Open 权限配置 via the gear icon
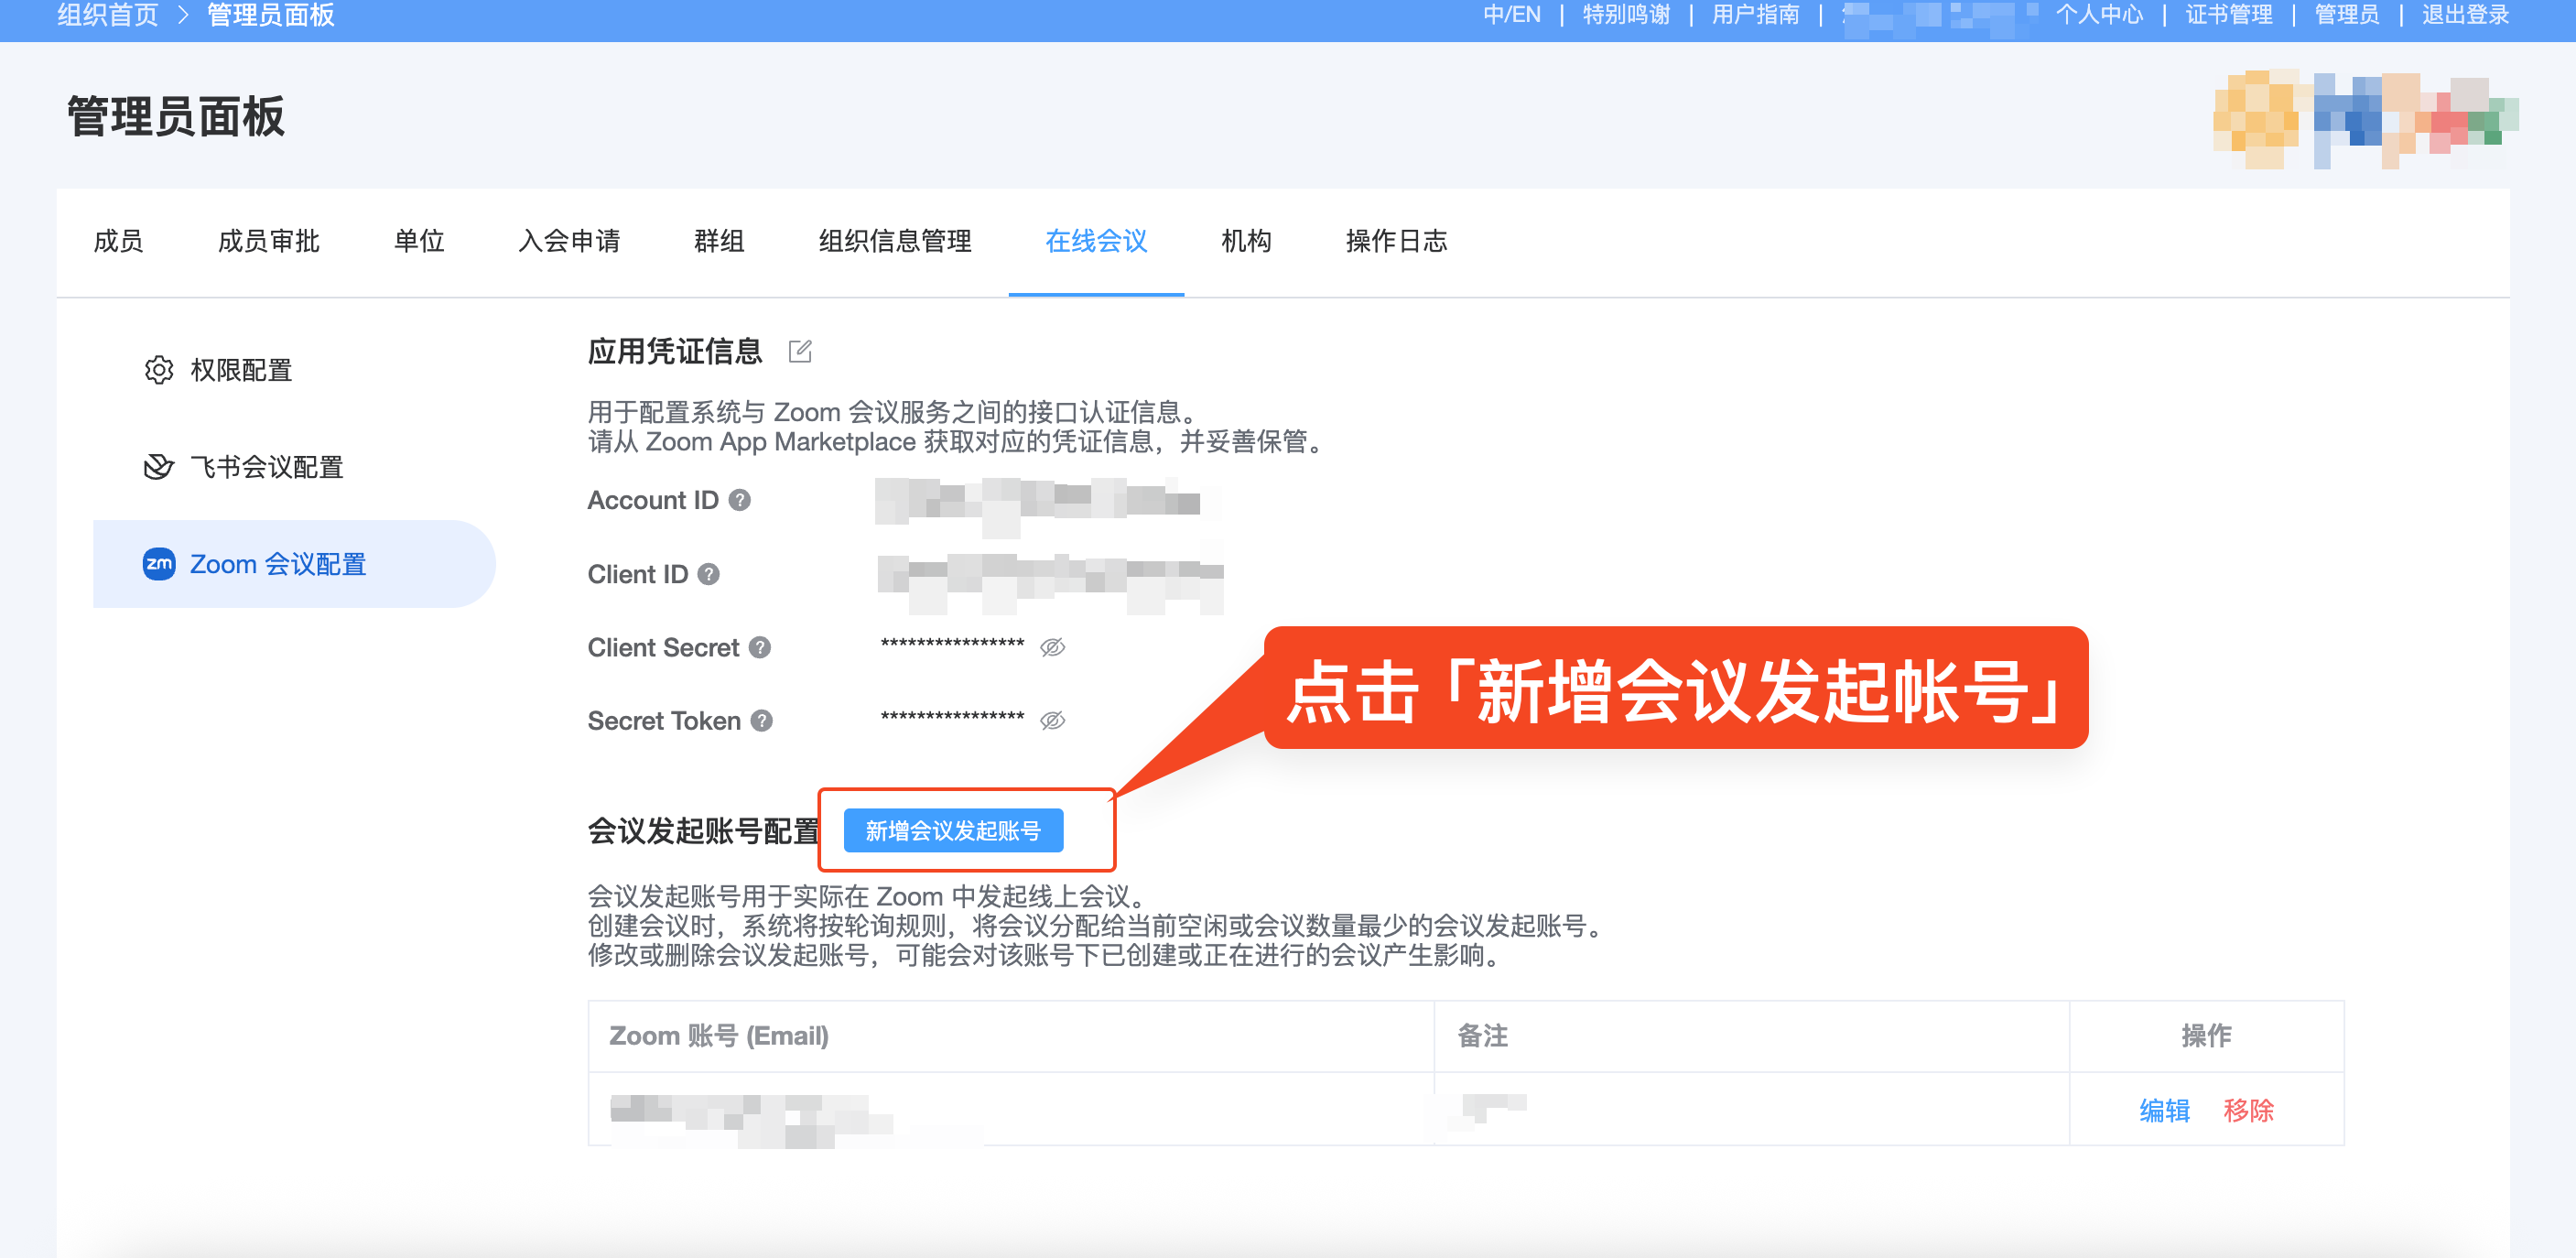The image size is (2576, 1258). (158, 370)
